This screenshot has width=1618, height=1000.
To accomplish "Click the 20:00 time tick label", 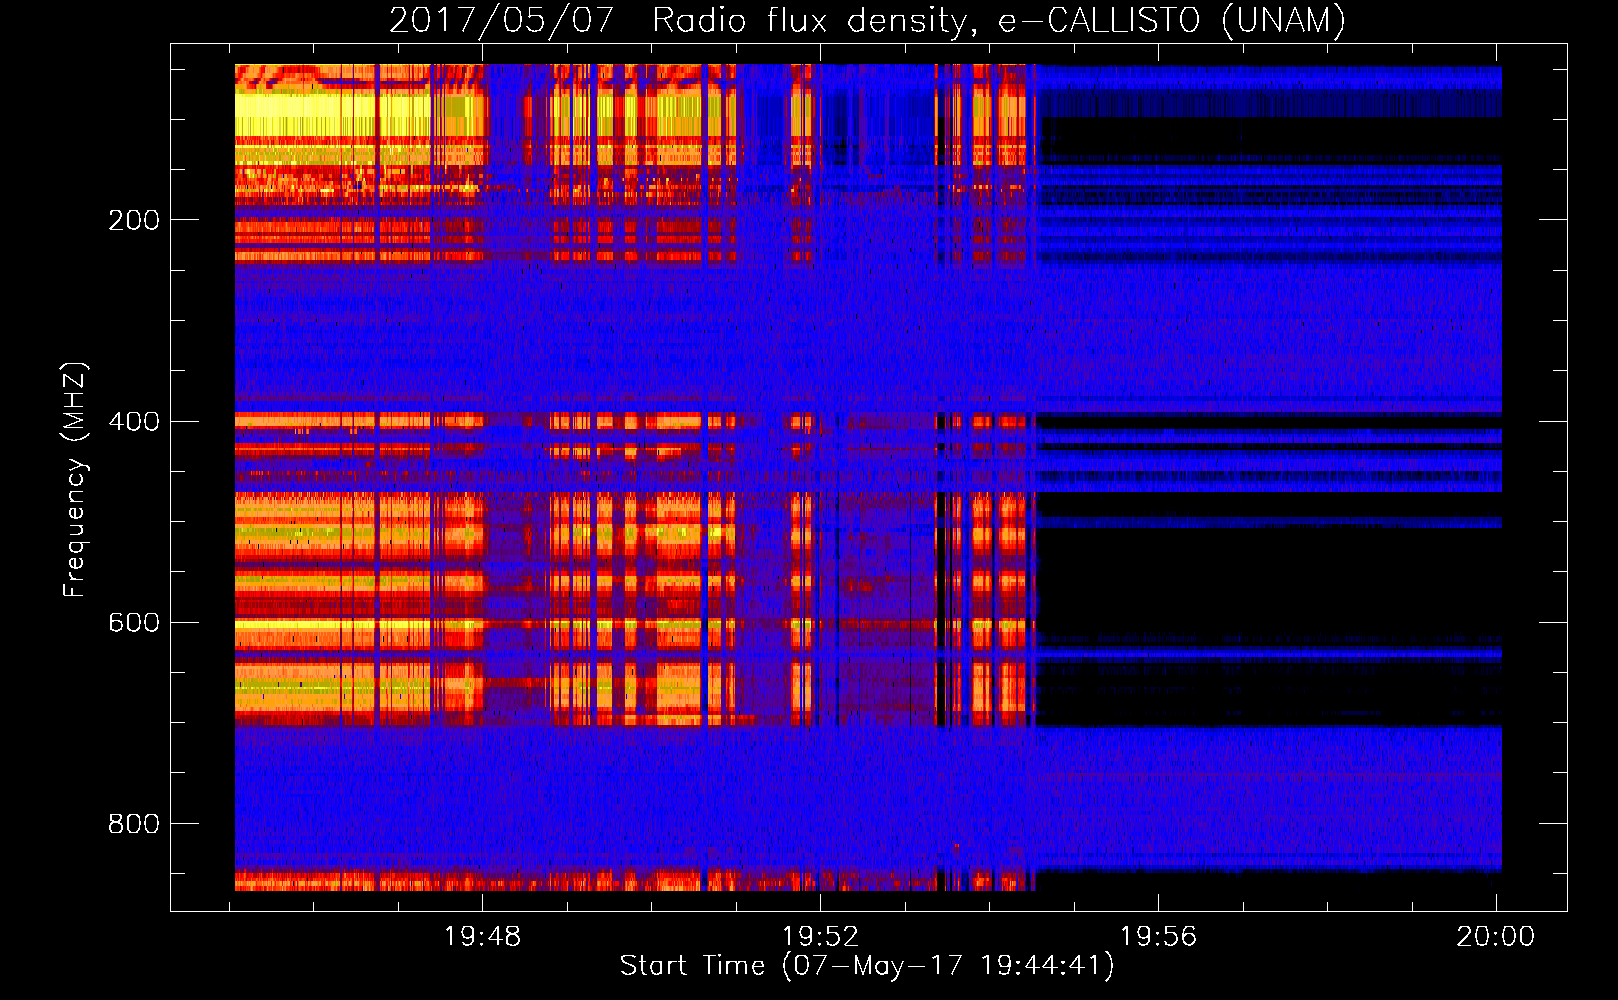I will click(1495, 936).
